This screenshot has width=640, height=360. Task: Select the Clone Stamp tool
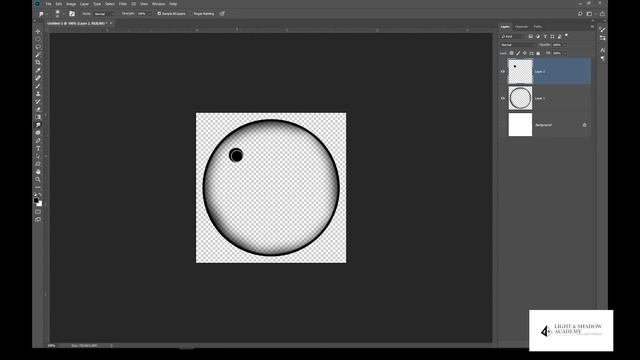[38, 94]
